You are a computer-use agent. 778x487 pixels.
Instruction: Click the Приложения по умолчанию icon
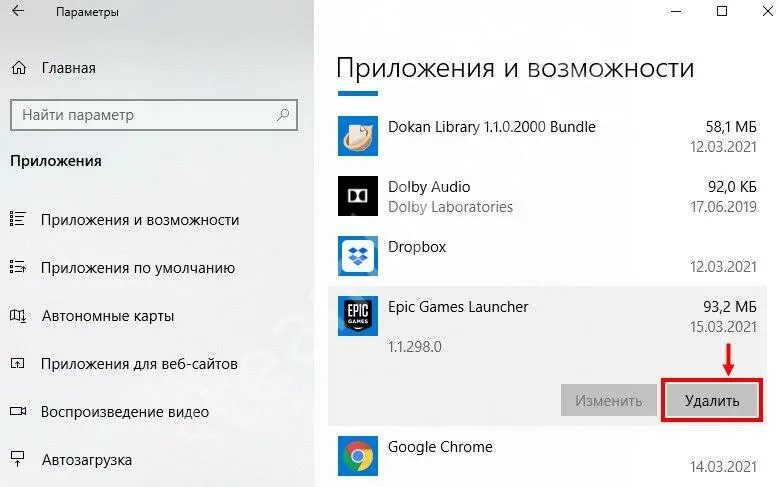point(17,267)
